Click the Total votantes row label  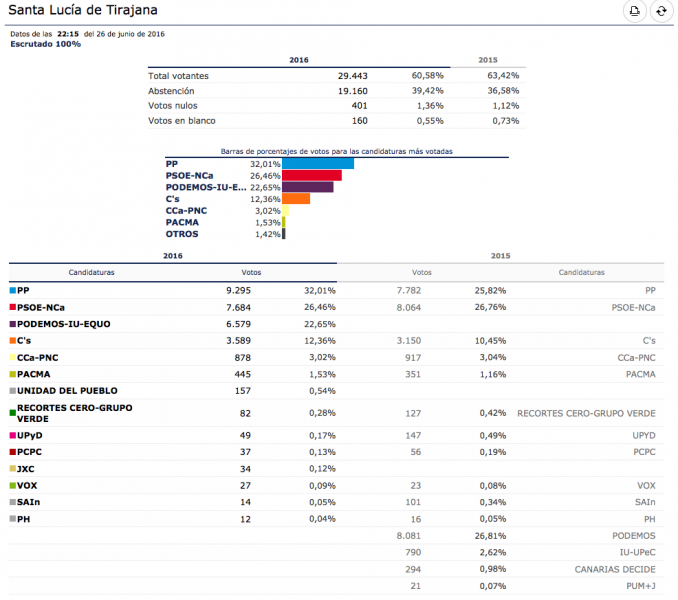click(179, 75)
